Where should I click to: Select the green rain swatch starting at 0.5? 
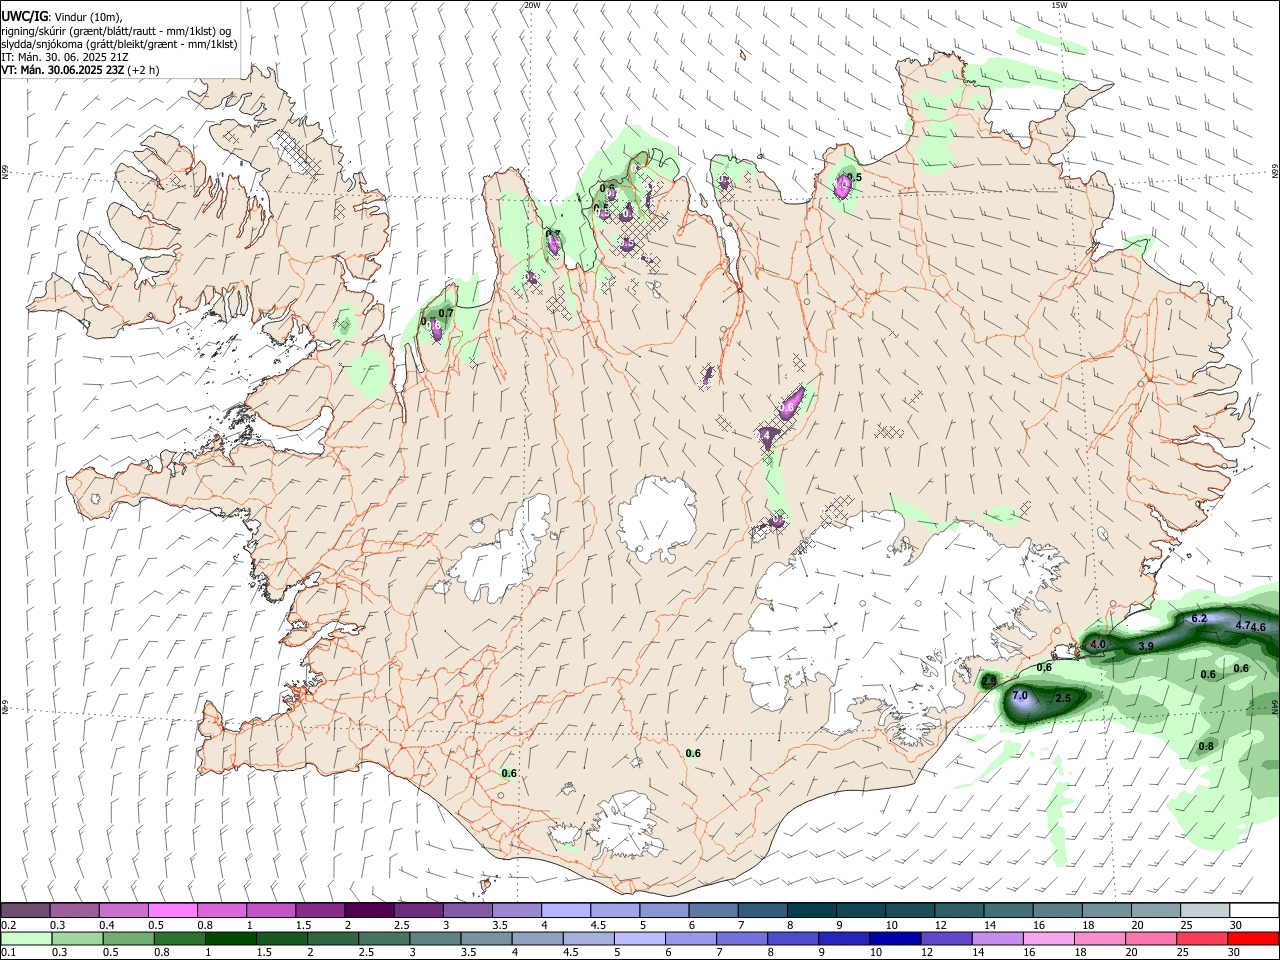[128, 938]
